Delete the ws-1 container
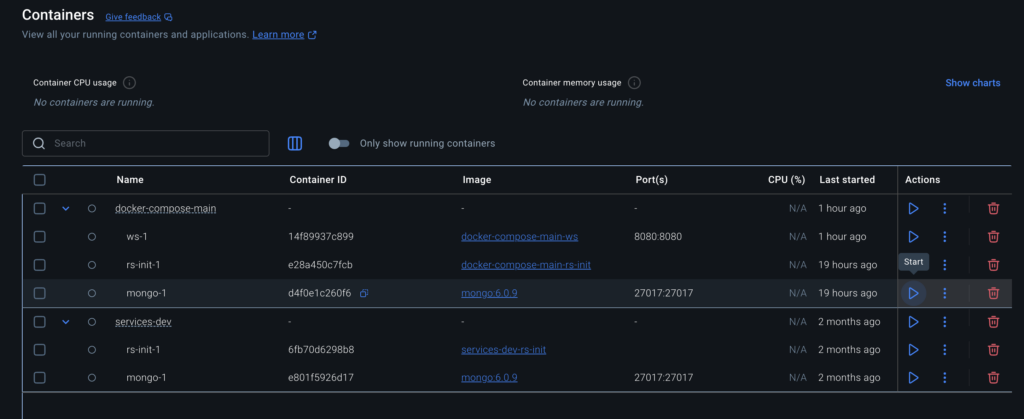1024x419 pixels. (x=993, y=237)
